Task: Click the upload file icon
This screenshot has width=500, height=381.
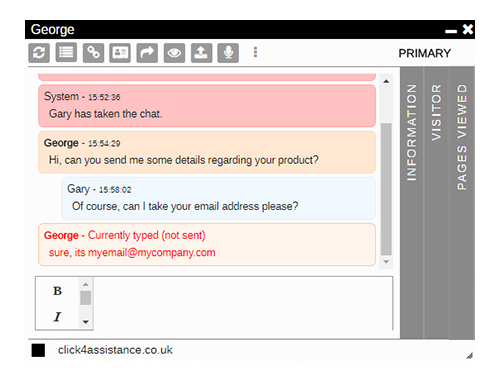Action: click(201, 53)
